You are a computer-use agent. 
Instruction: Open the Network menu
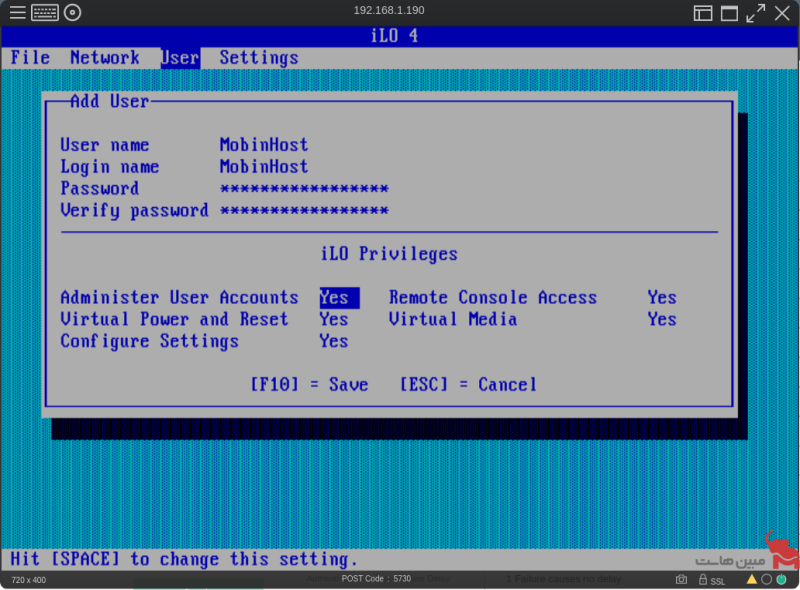tap(105, 58)
